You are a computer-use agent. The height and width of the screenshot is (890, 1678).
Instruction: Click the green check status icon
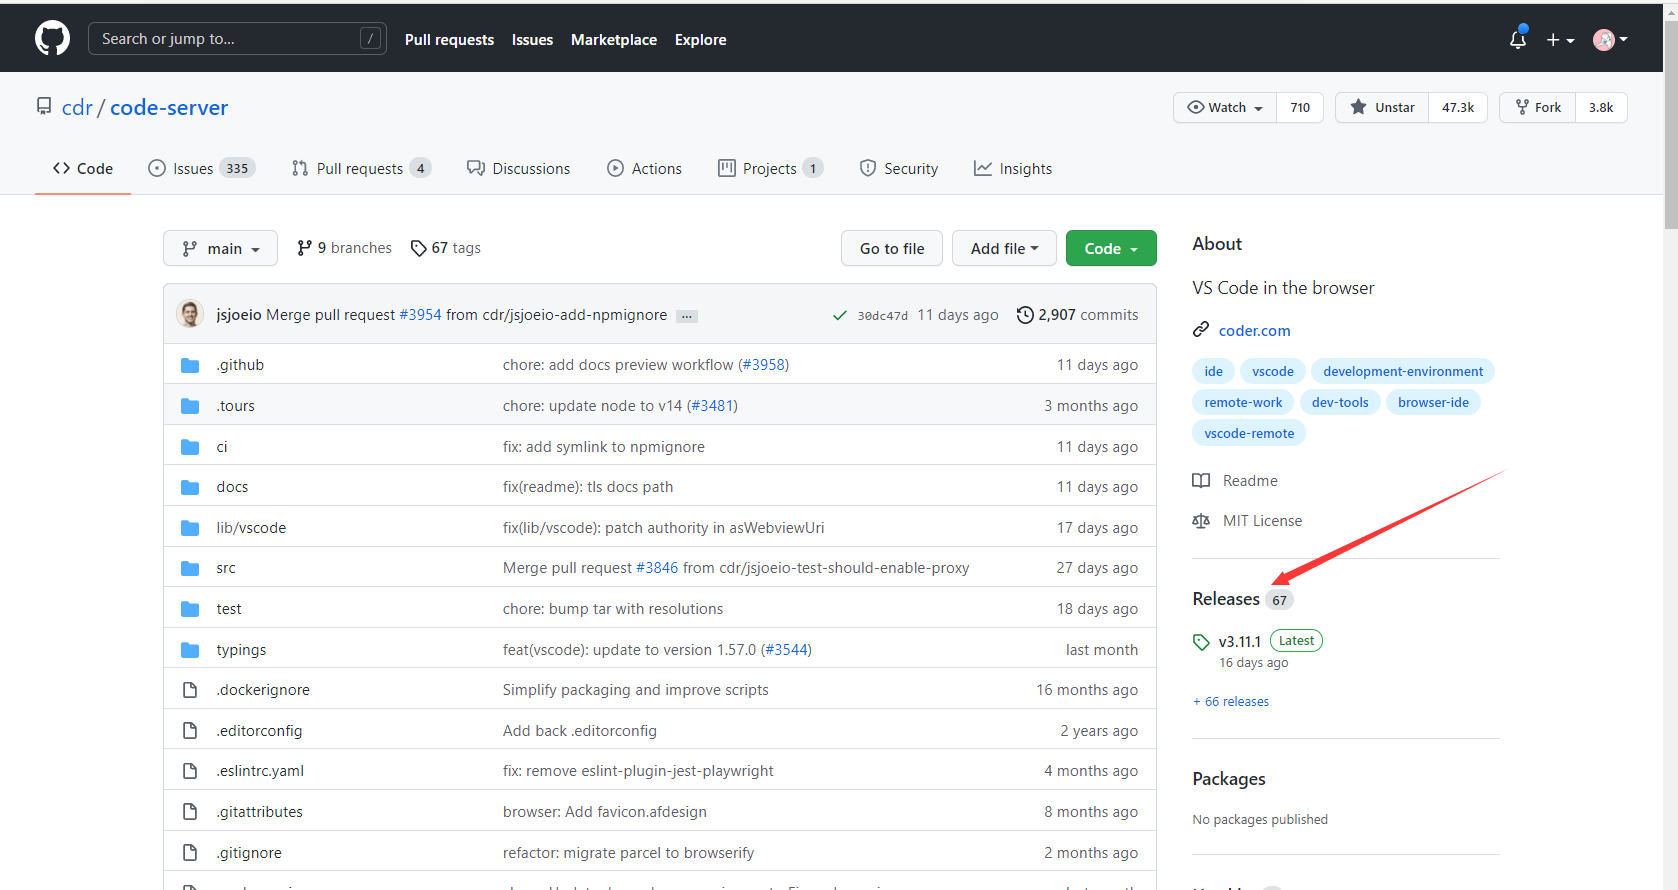[x=840, y=315]
